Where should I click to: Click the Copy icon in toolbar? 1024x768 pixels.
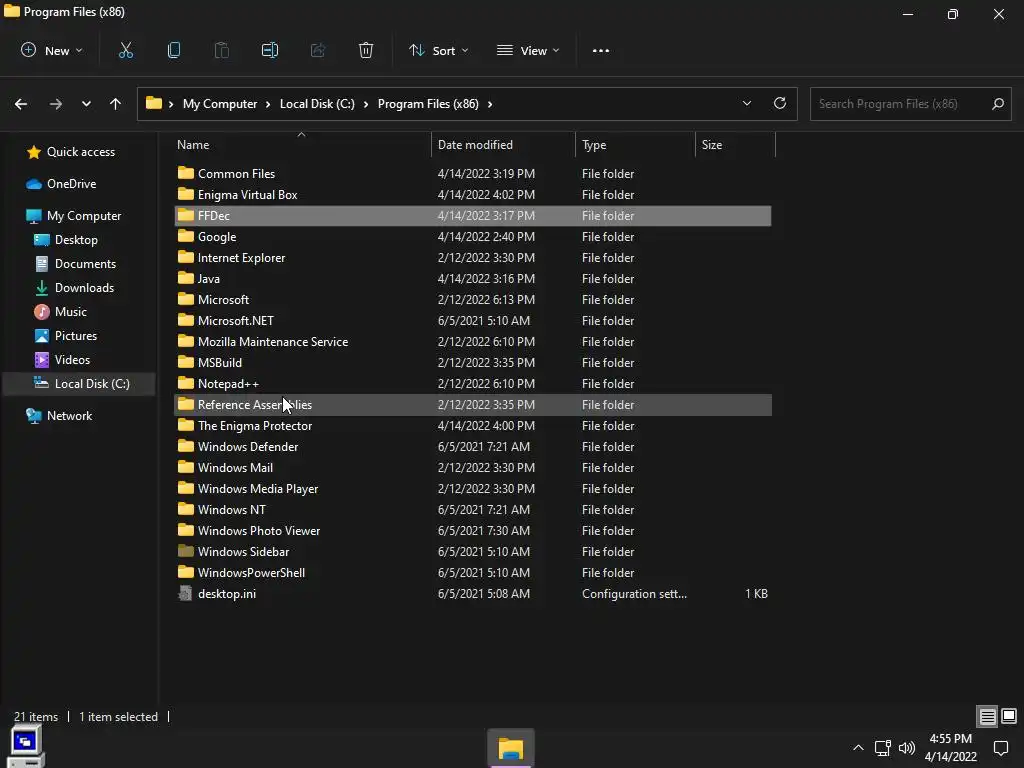point(174,50)
